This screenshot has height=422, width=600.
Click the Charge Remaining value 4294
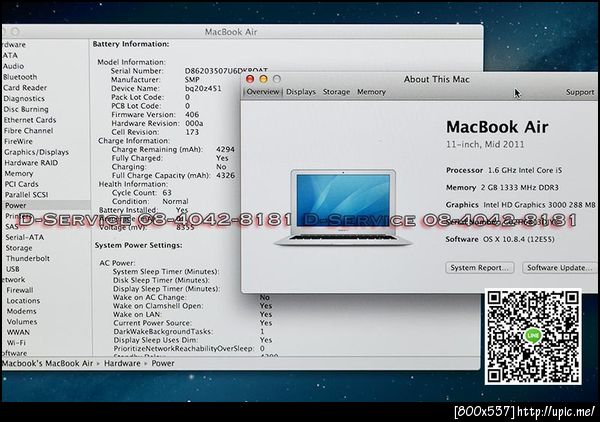pyautogui.click(x=225, y=149)
